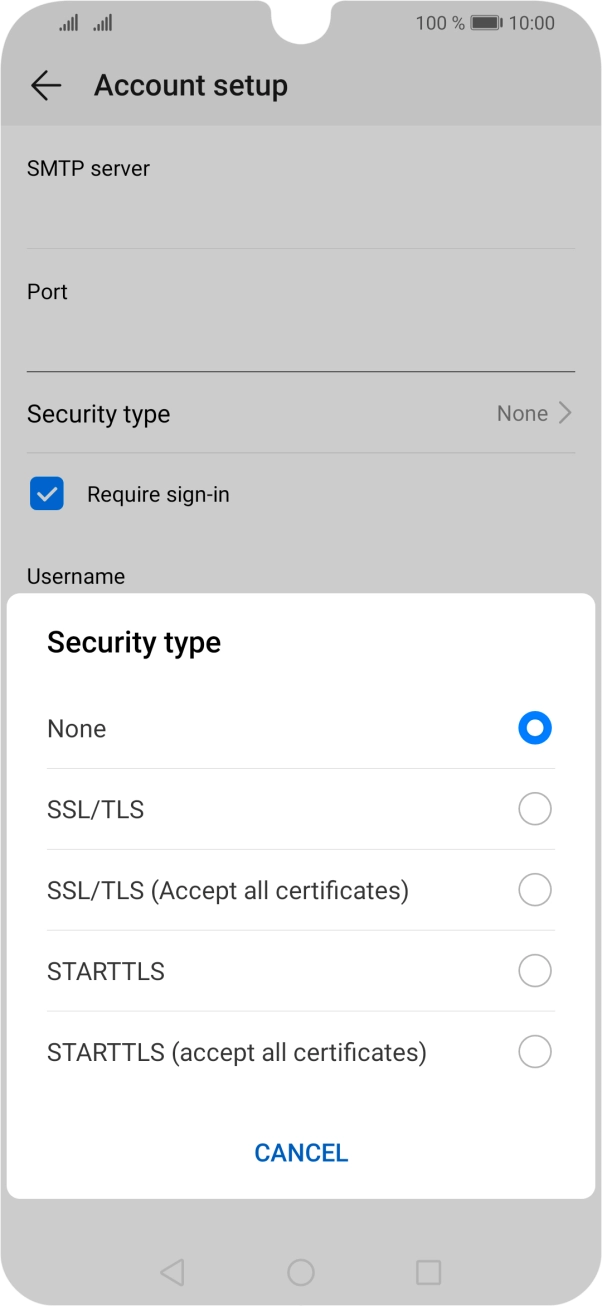Tap the second signal strength icon
This screenshot has height=1306, width=602.
102,22
